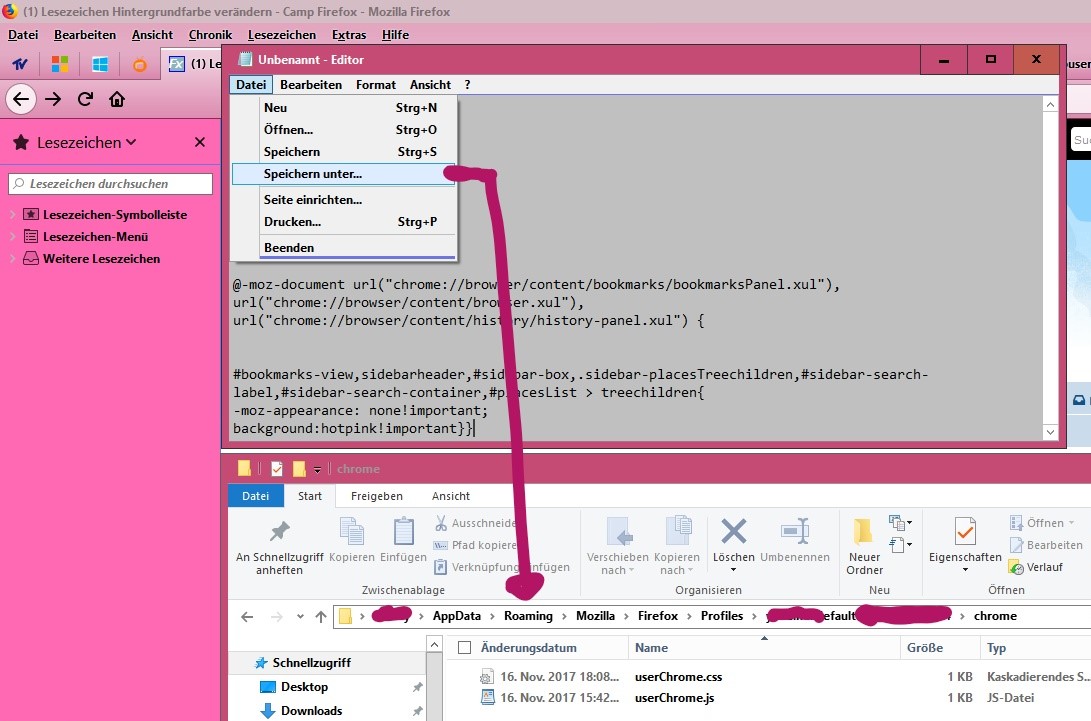This screenshot has height=721, width=1091.
Task: Choose Speichern unter... menu entry
Action: (x=344, y=174)
